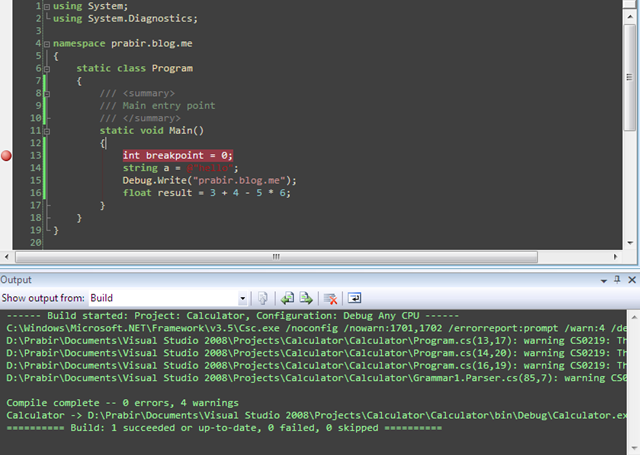The image size is (640, 455).
Task: Clear all Output text
Action: click(330, 298)
